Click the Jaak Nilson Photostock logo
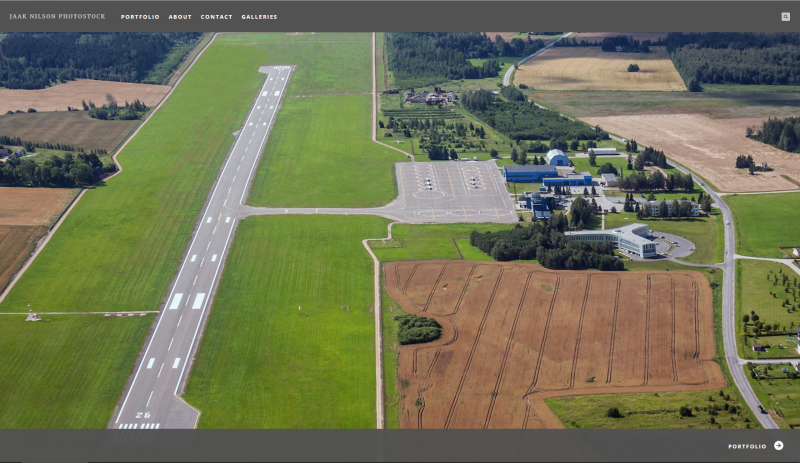800x463 pixels. pyautogui.click(x=57, y=16)
